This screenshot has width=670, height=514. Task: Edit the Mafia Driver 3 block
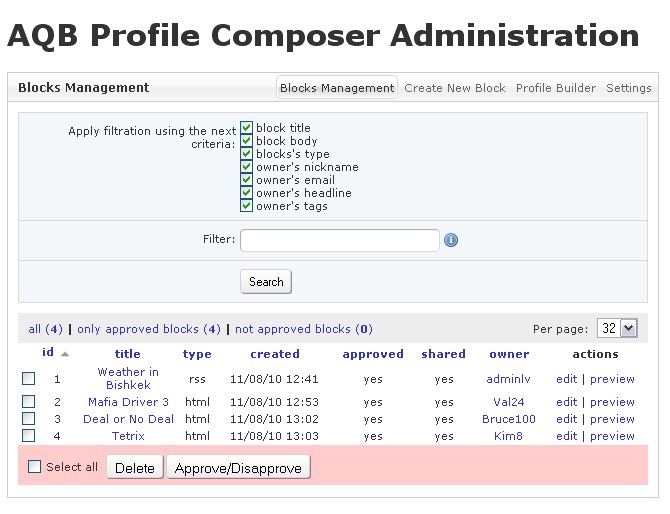tap(567, 402)
